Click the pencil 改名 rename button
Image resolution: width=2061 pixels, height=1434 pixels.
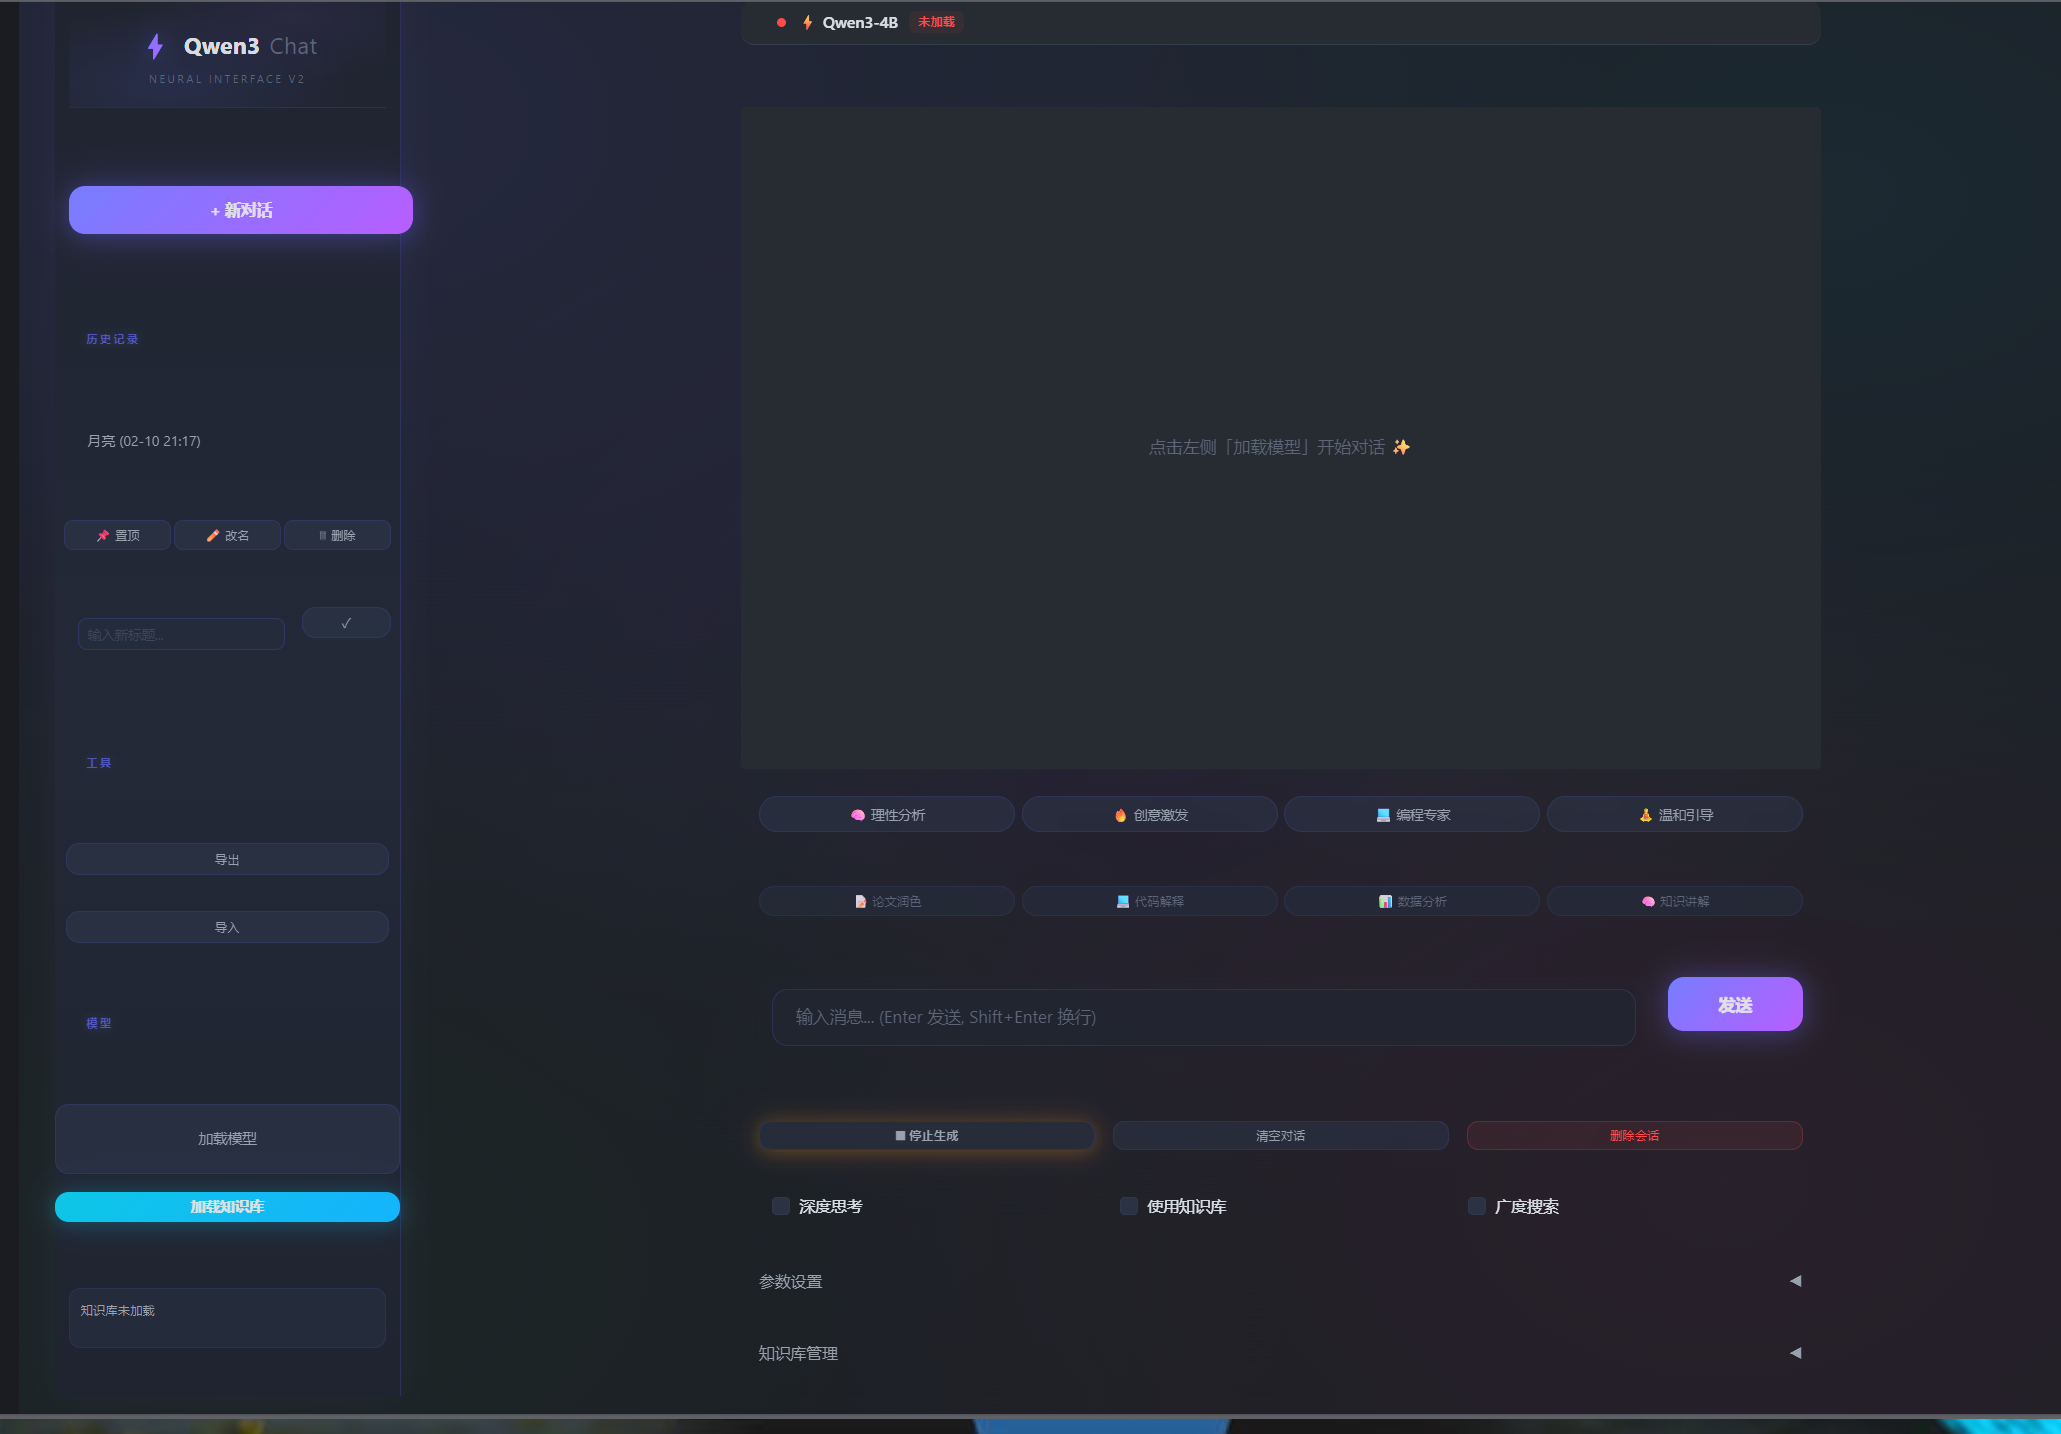tap(227, 535)
